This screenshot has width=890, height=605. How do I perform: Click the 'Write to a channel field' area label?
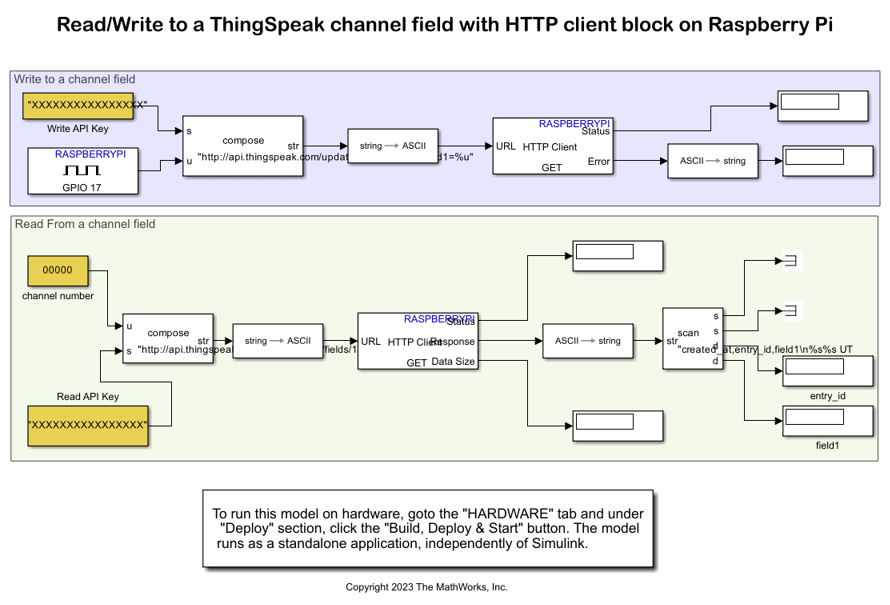74,79
